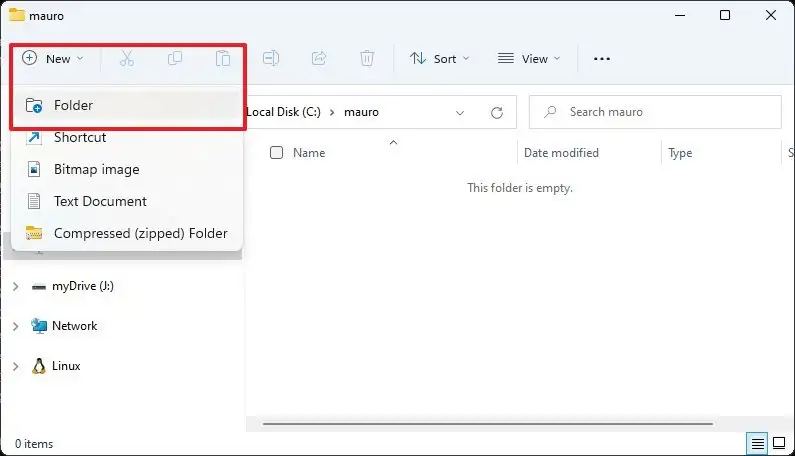Toggle the select-all checkbox beside Name
This screenshot has width=795, height=456.
[276, 153]
